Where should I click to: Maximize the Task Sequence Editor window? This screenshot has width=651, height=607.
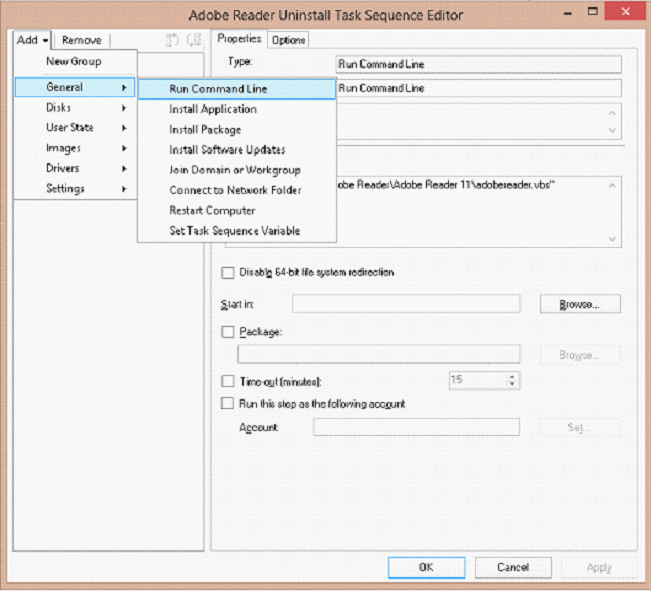[593, 12]
